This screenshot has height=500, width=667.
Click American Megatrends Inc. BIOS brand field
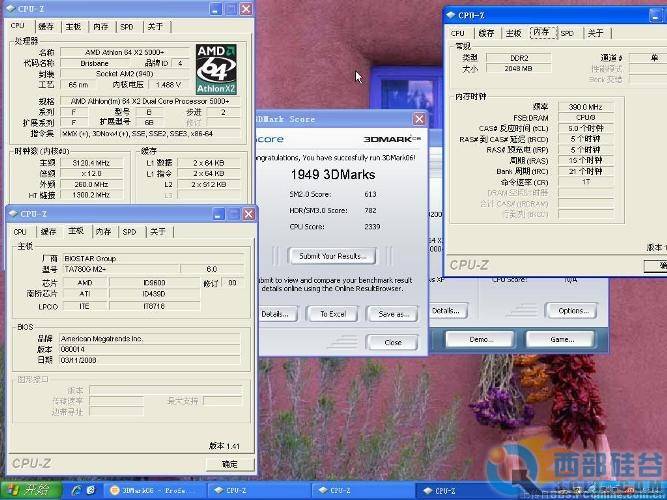click(150, 339)
